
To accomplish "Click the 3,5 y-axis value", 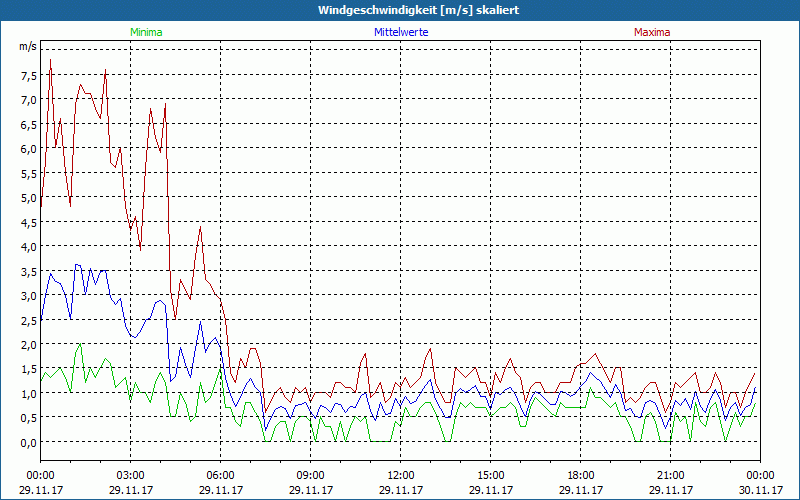I will click(x=29, y=272).
